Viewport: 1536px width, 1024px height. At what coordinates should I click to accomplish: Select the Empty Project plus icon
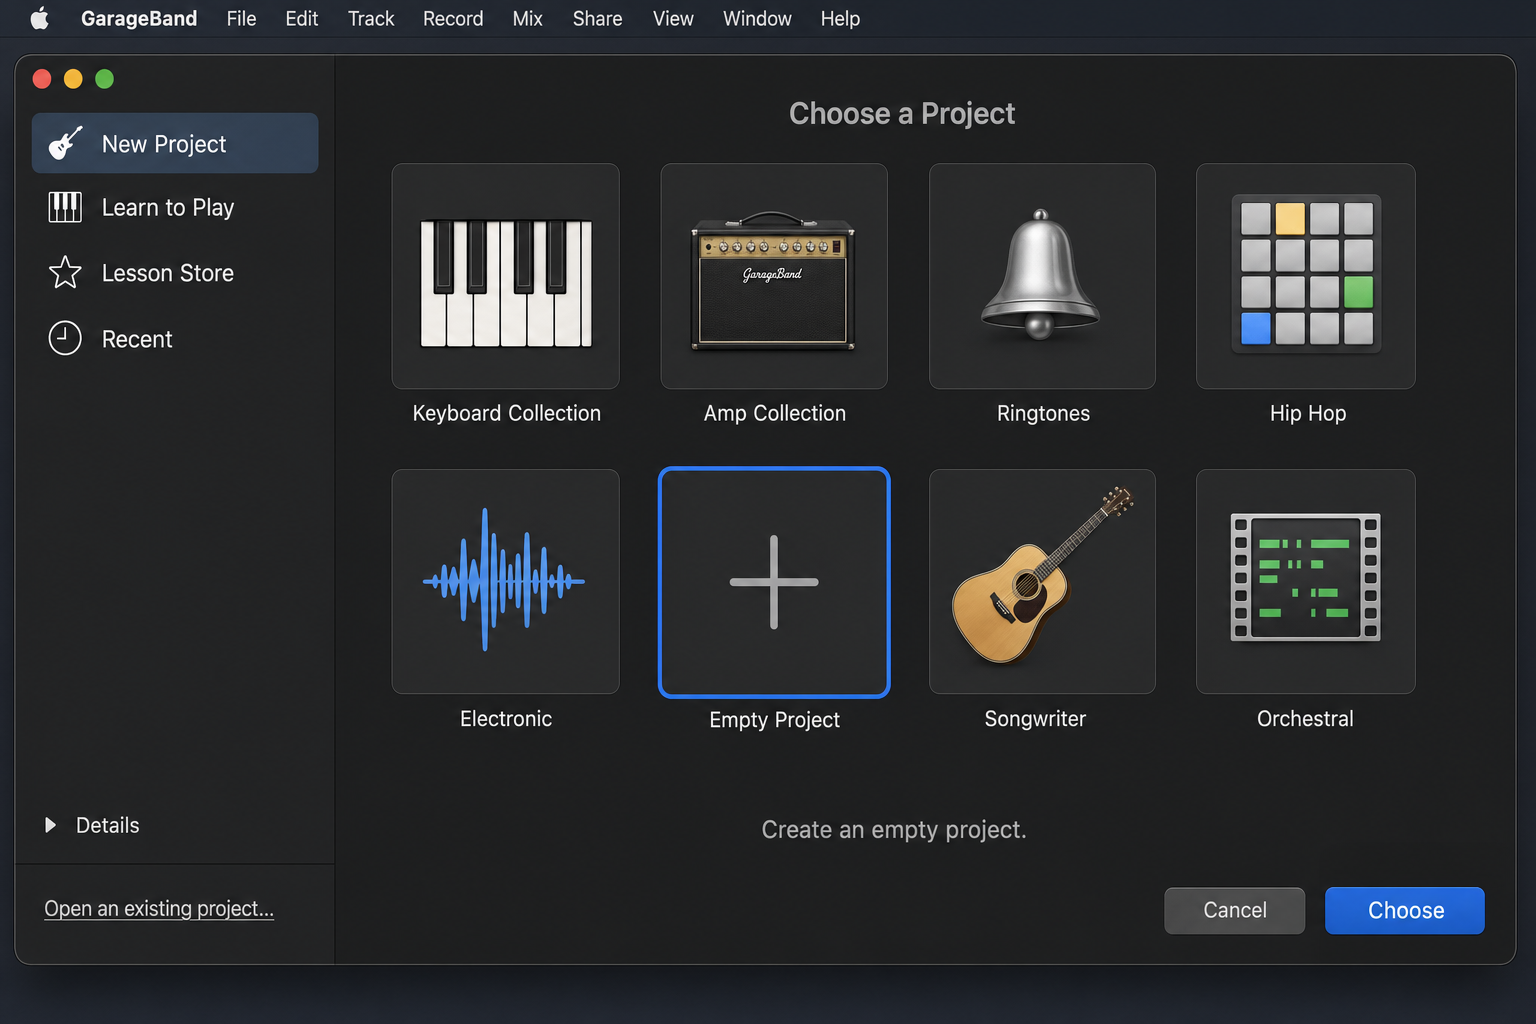pyautogui.click(x=774, y=582)
